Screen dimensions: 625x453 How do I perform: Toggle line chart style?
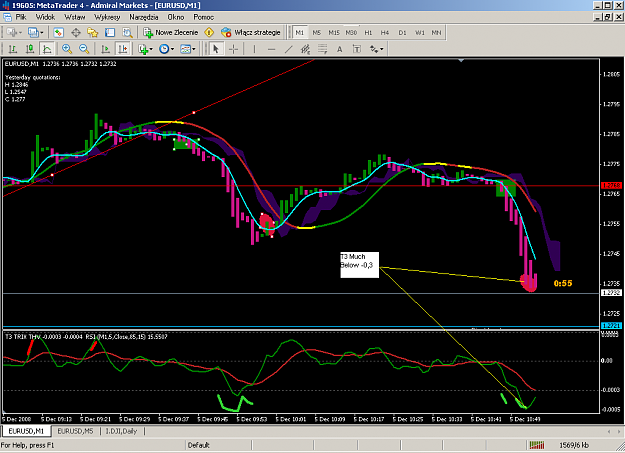[x=47, y=49]
